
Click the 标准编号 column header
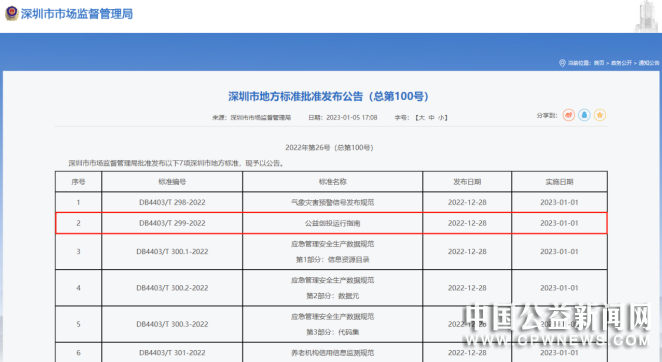(x=172, y=182)
